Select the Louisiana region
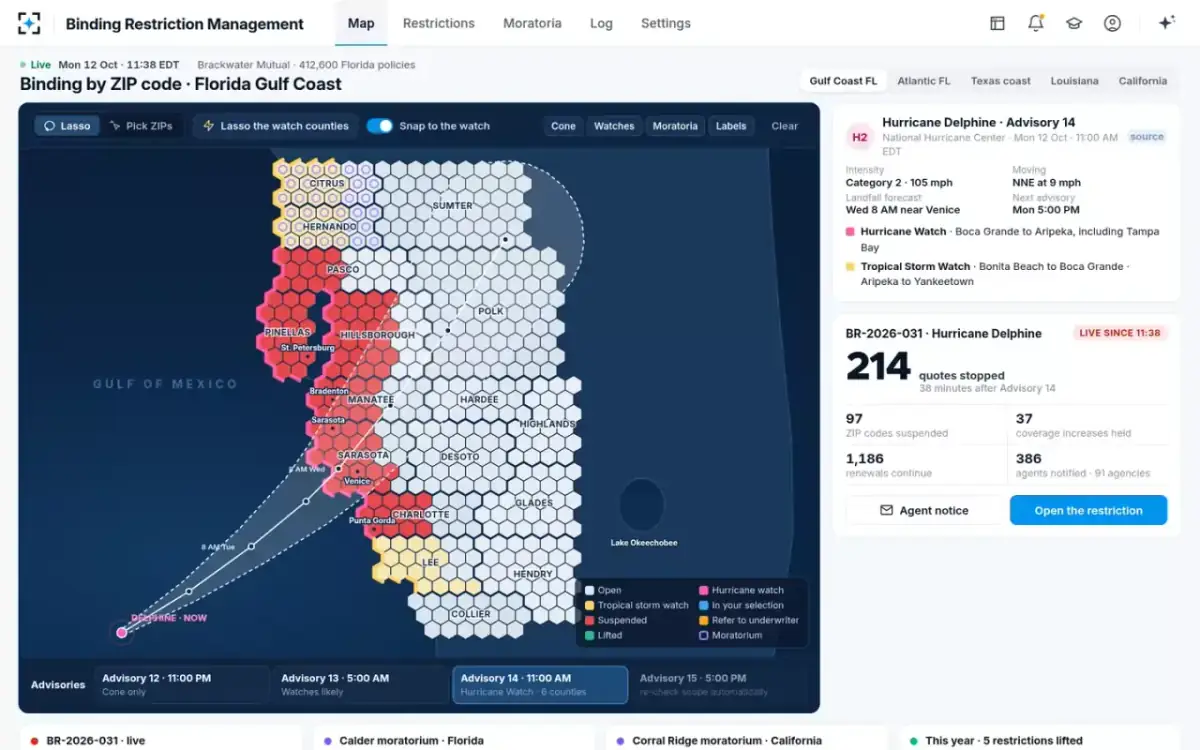This screenshot has width=1200, height=750. pyautogui.click(x=1074, y=81)
